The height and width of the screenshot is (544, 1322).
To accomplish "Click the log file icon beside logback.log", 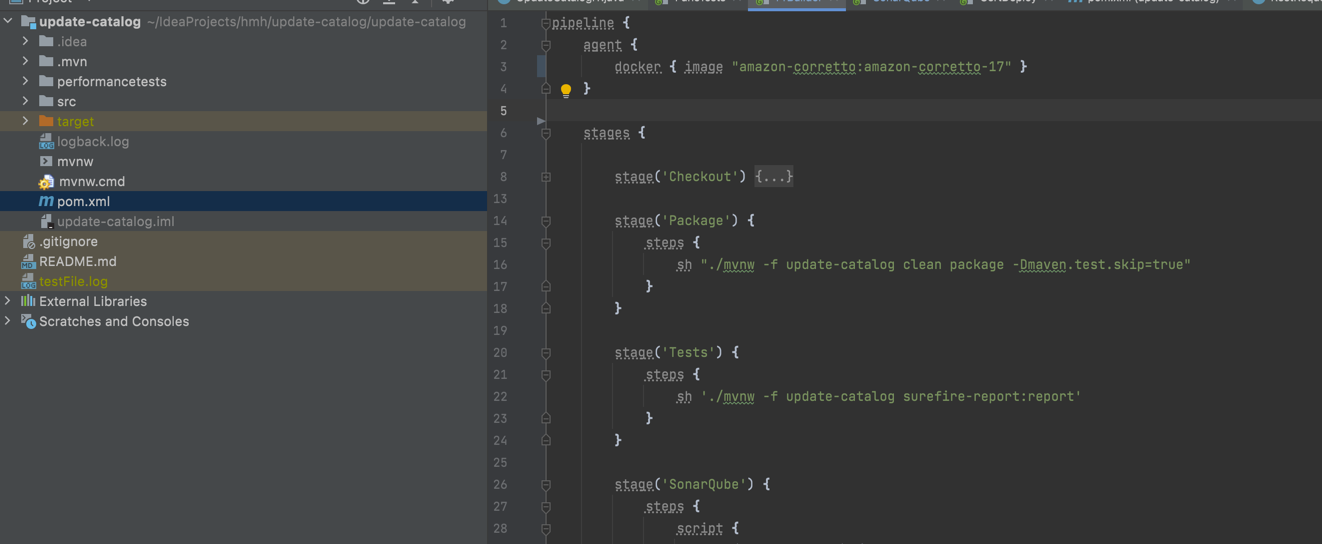I will (x=46, y=141).
